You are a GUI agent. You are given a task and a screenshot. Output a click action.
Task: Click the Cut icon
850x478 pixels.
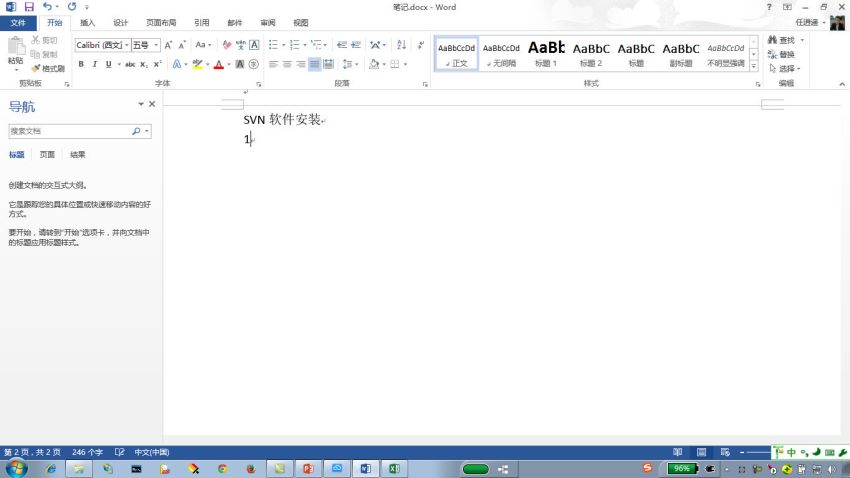pyautogui.click(x=36, y=40)
